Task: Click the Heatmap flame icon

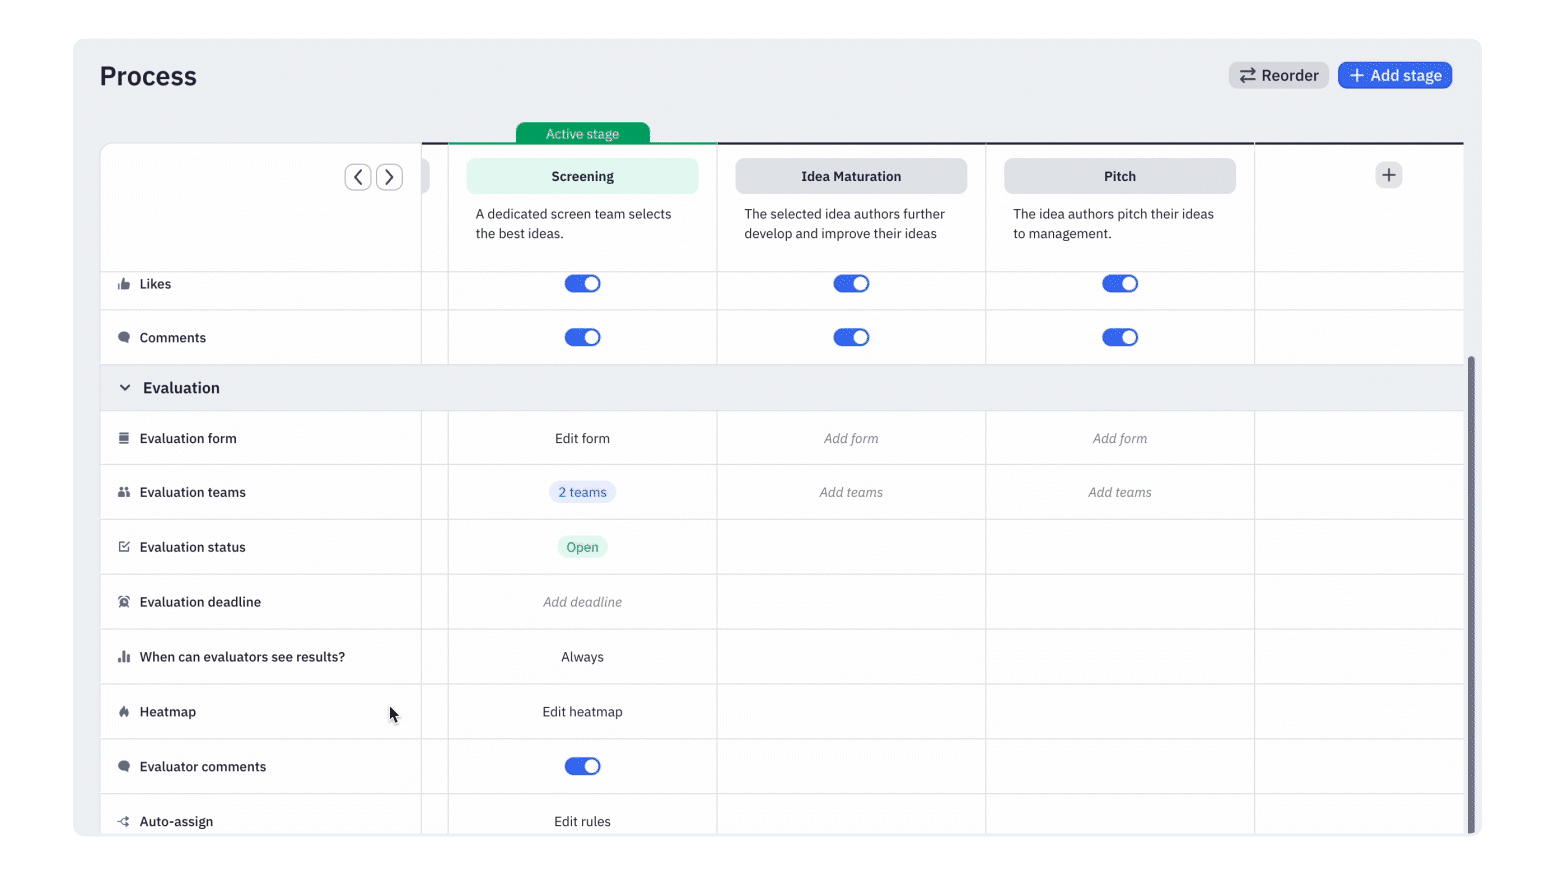Action: [124, 712]
